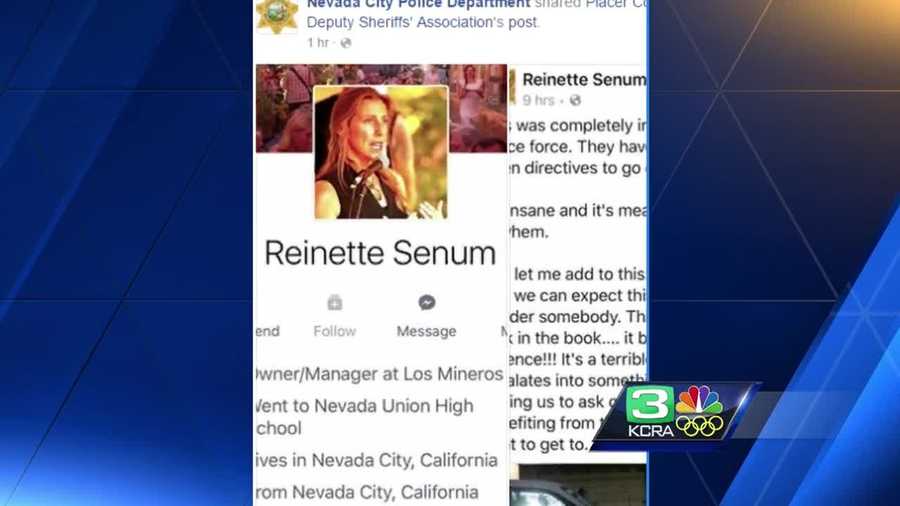Viewport: 900px width, 506px height.
Task: Click Lives in Nevada City, California
Action: pyautogui.click(x=377, y=460)
